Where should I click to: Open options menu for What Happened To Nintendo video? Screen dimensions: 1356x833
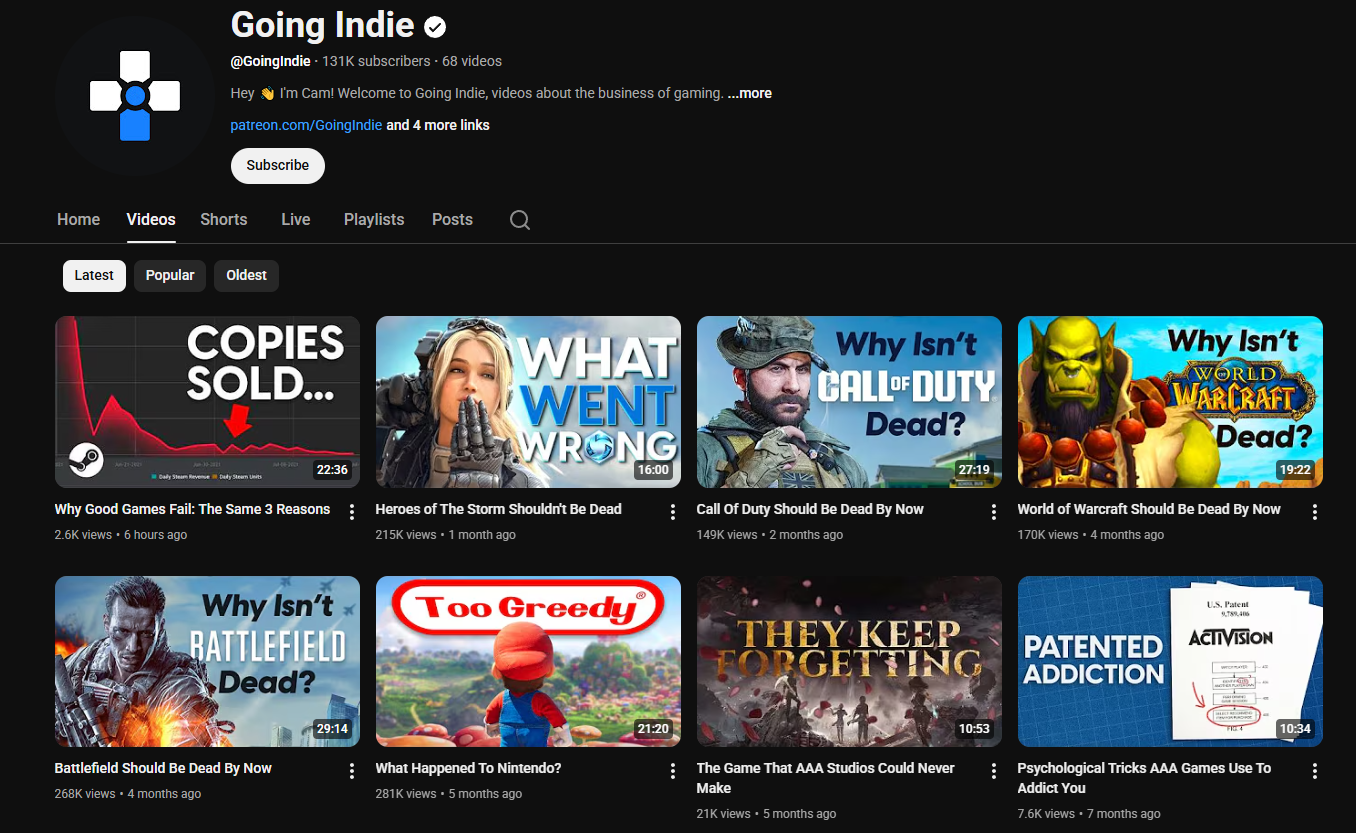coord(673,771)
